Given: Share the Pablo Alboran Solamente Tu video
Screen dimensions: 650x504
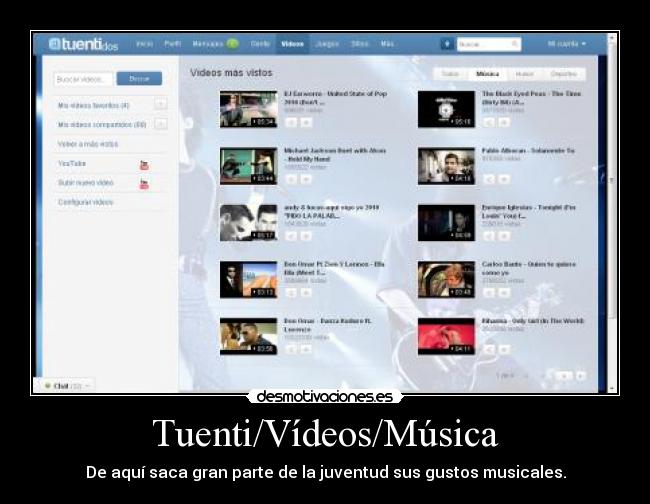Looking at the screenshot, I should pos(489,179).
